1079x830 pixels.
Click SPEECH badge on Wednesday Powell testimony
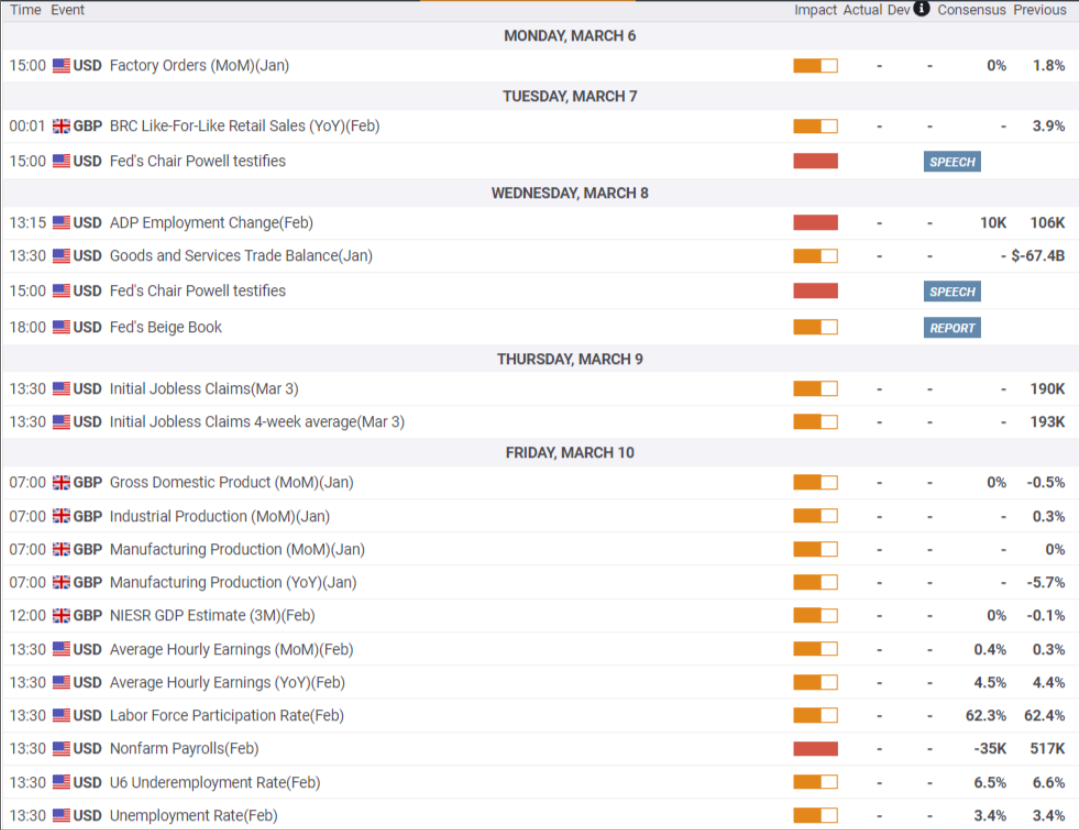click(952, 291)
